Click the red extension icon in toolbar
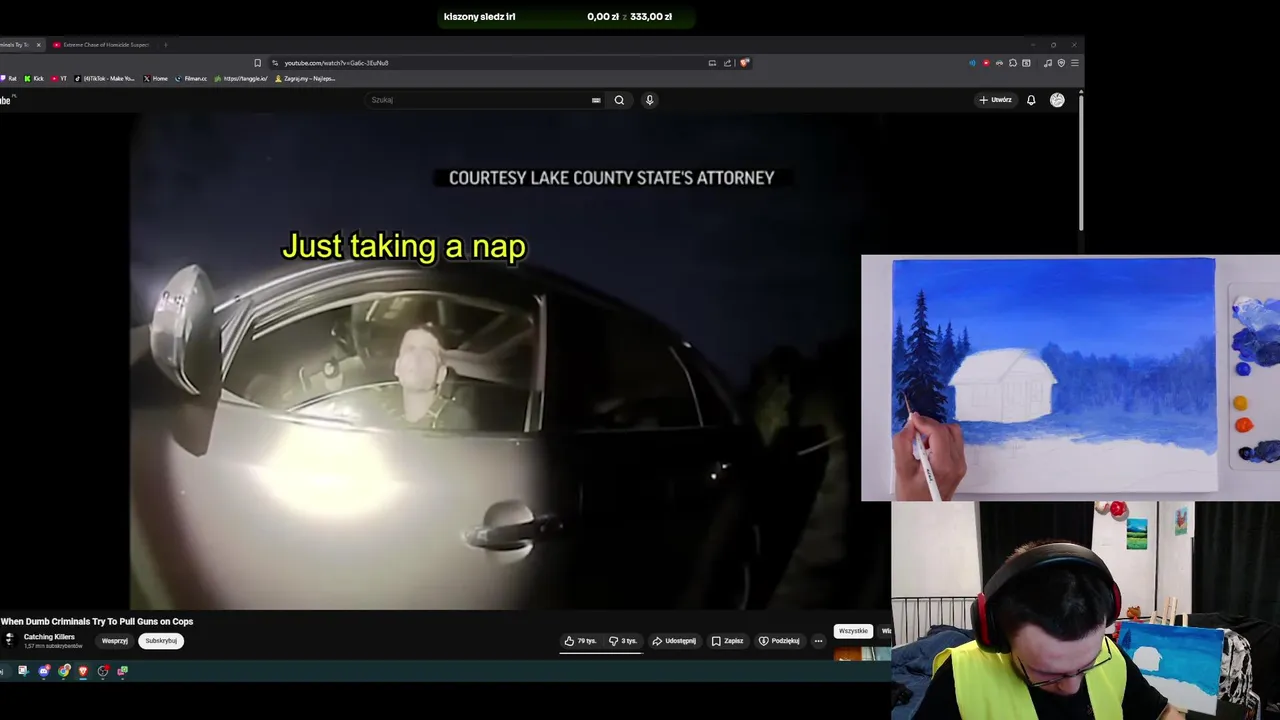The width and height of the screenshot is (1280, 720). point(986,63)
